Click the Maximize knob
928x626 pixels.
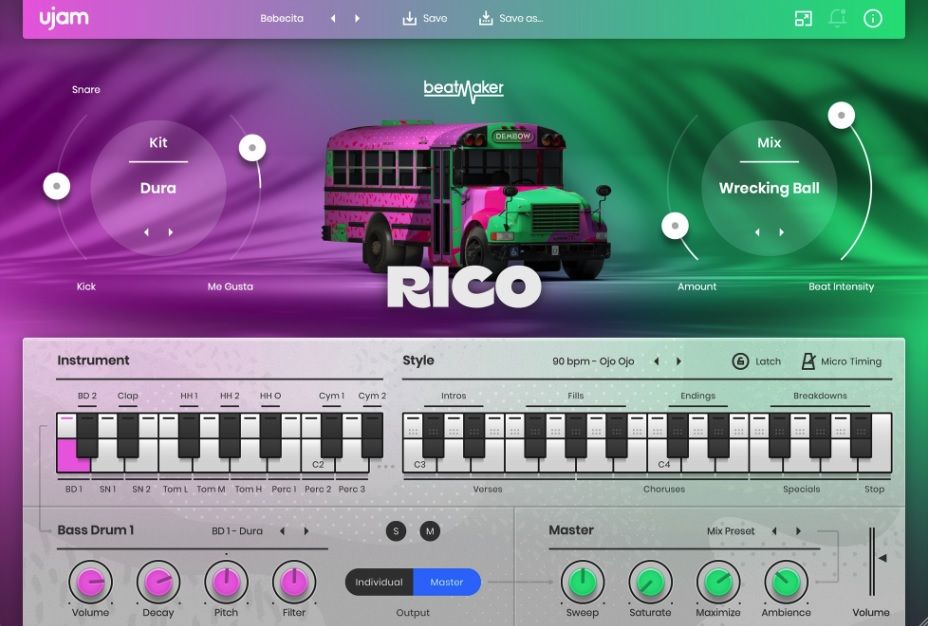point(718,582)
